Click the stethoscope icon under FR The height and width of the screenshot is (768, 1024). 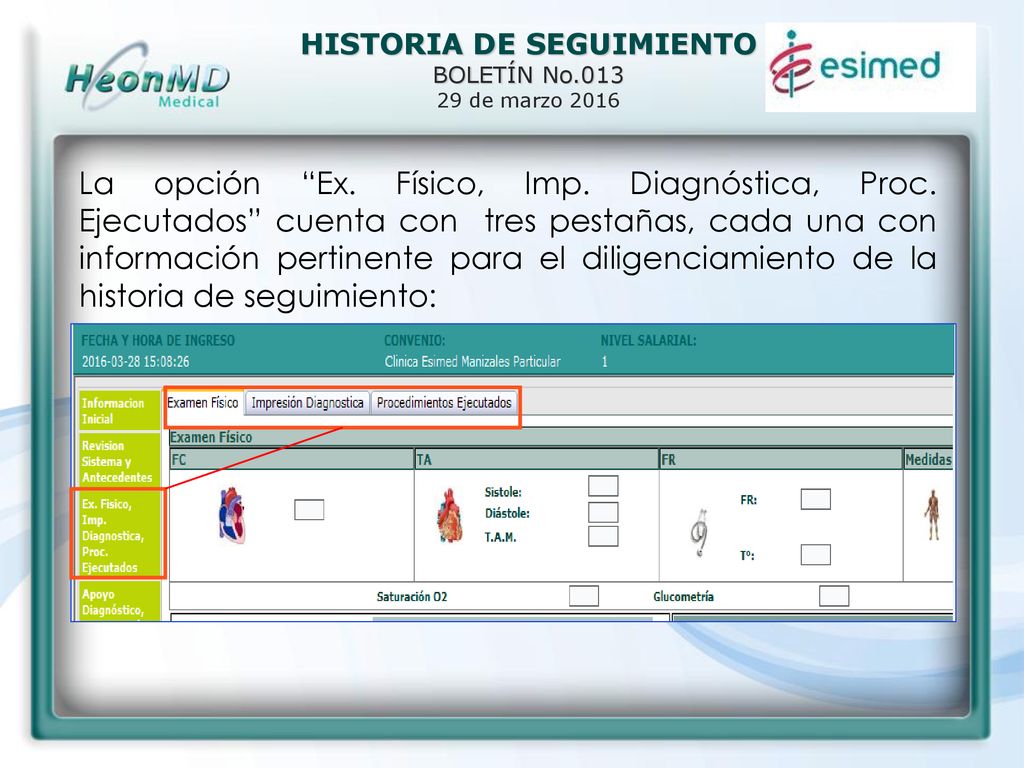(699, 533)
